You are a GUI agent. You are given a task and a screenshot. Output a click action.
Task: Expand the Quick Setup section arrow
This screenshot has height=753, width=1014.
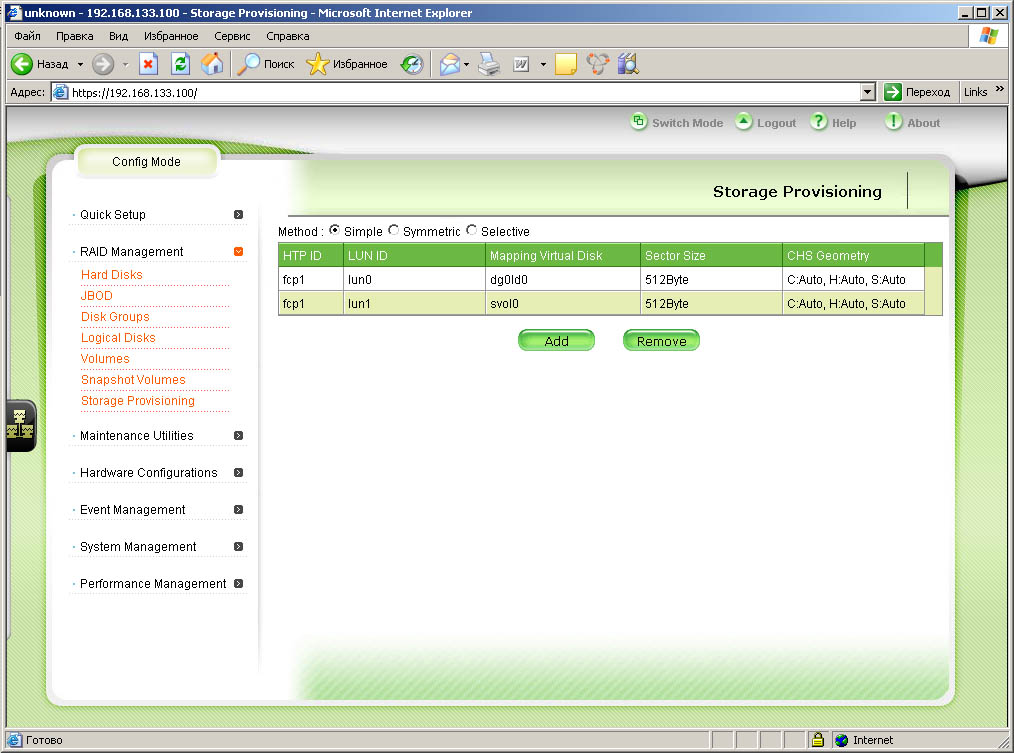(239, 214)
